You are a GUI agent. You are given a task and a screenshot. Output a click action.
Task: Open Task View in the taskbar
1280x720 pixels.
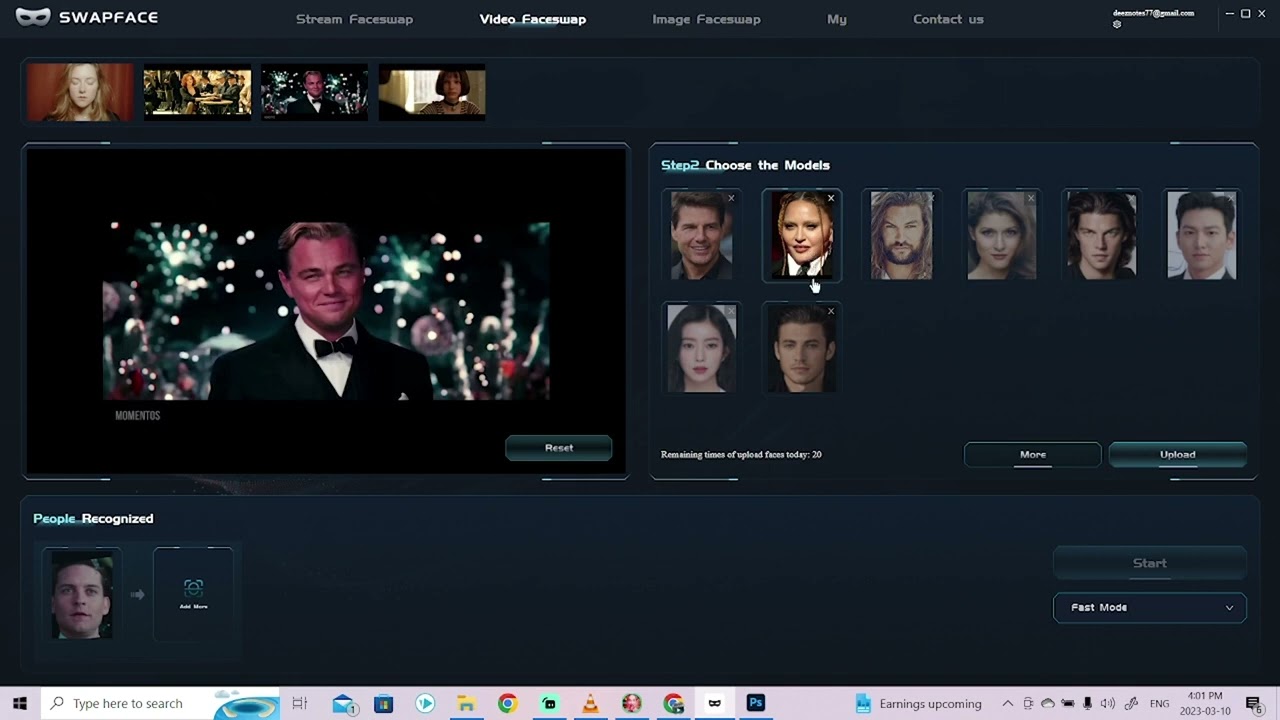click(299, 703)
